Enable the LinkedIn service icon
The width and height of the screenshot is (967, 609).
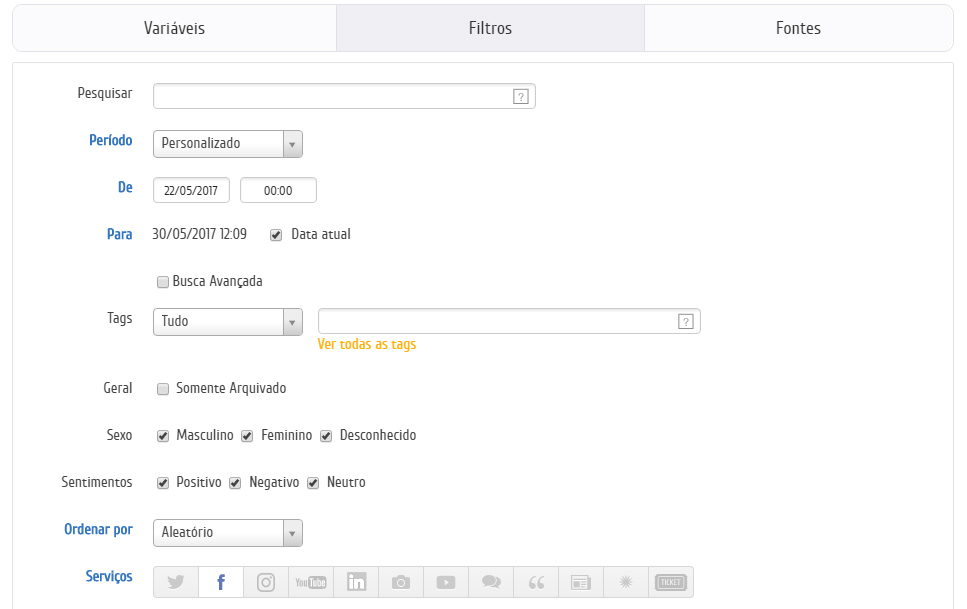tap(356, 582)
